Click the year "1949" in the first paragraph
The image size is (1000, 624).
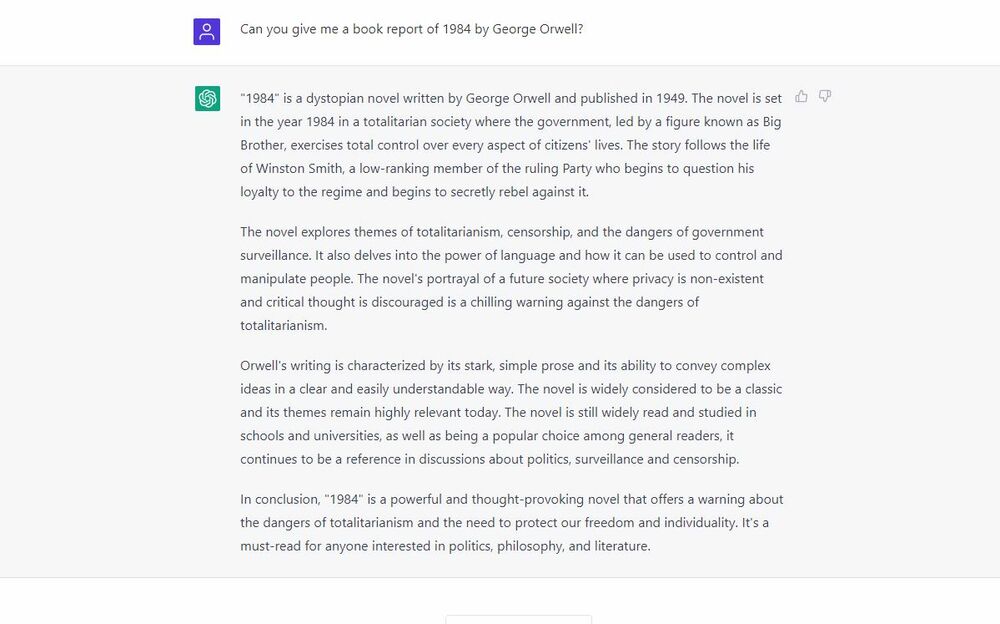coord(669,98)
